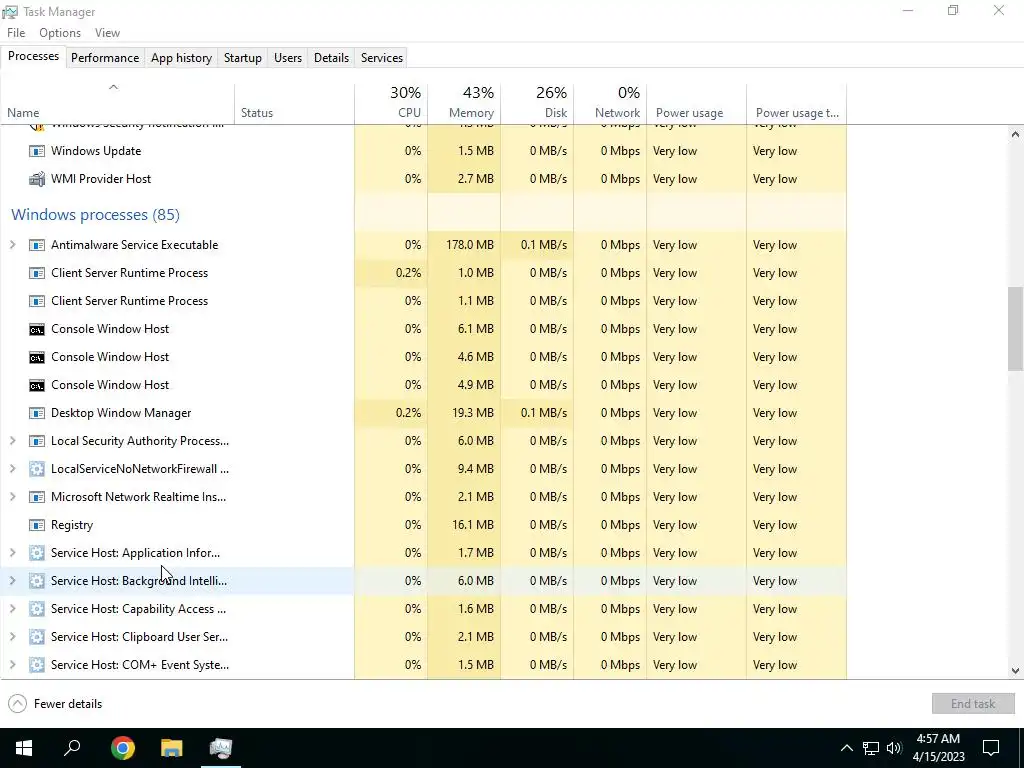Launch Google Chrome from the taskbar
The height and width of the screenshot is (768, 1024).
(123, 748)
